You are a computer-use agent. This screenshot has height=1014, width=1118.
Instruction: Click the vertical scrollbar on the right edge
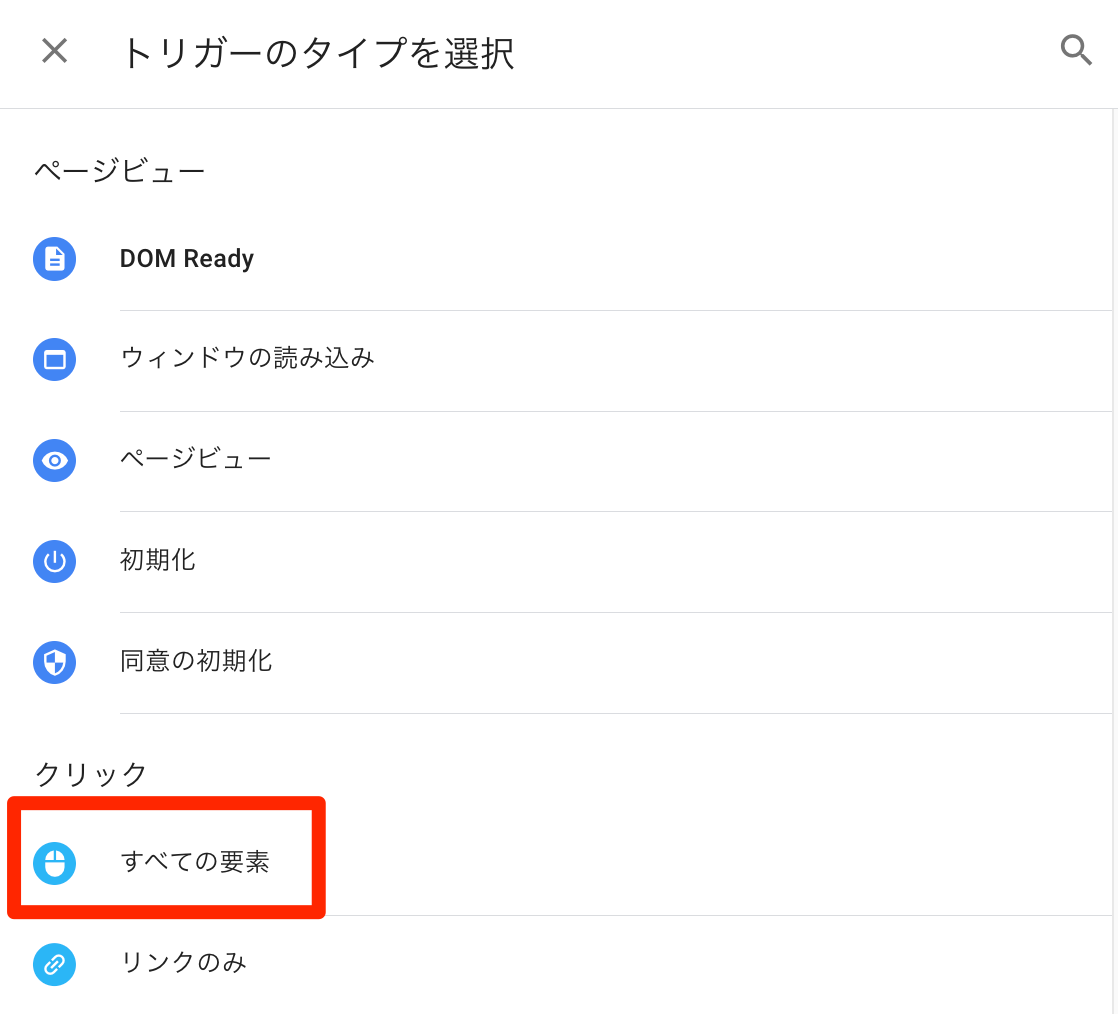1113,500
